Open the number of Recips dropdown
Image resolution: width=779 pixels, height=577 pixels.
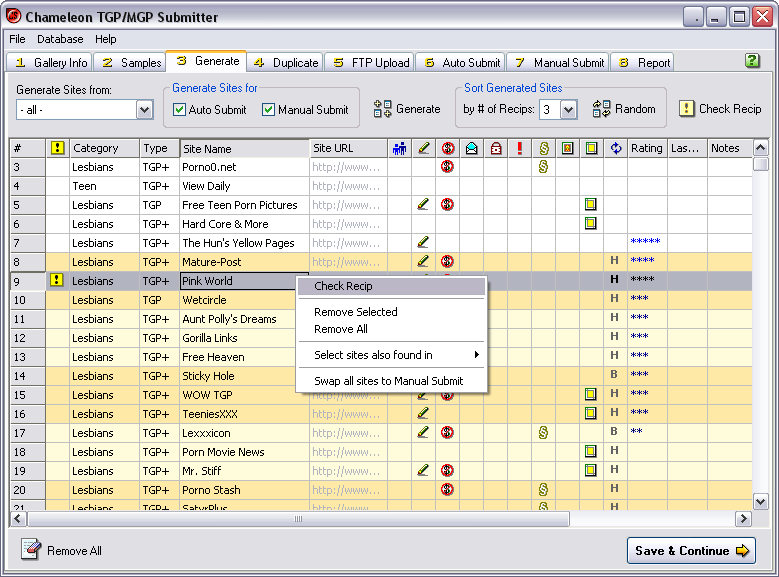[569, 110]
